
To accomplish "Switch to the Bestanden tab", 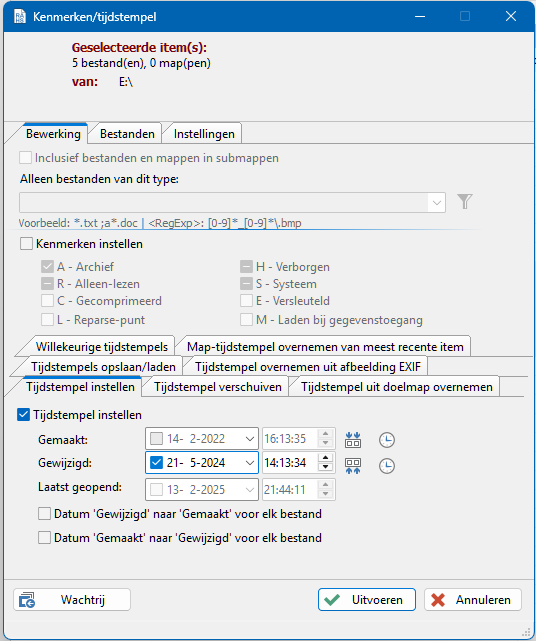I will 127,134.
